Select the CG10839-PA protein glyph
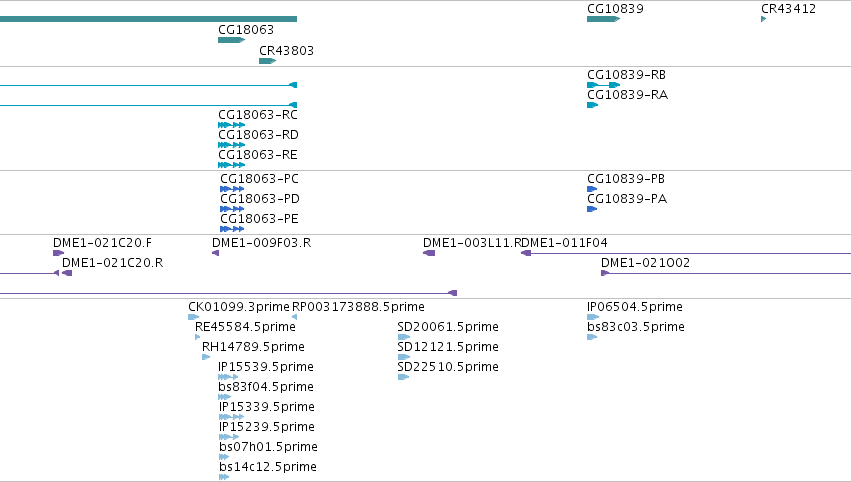 point(592,209)
